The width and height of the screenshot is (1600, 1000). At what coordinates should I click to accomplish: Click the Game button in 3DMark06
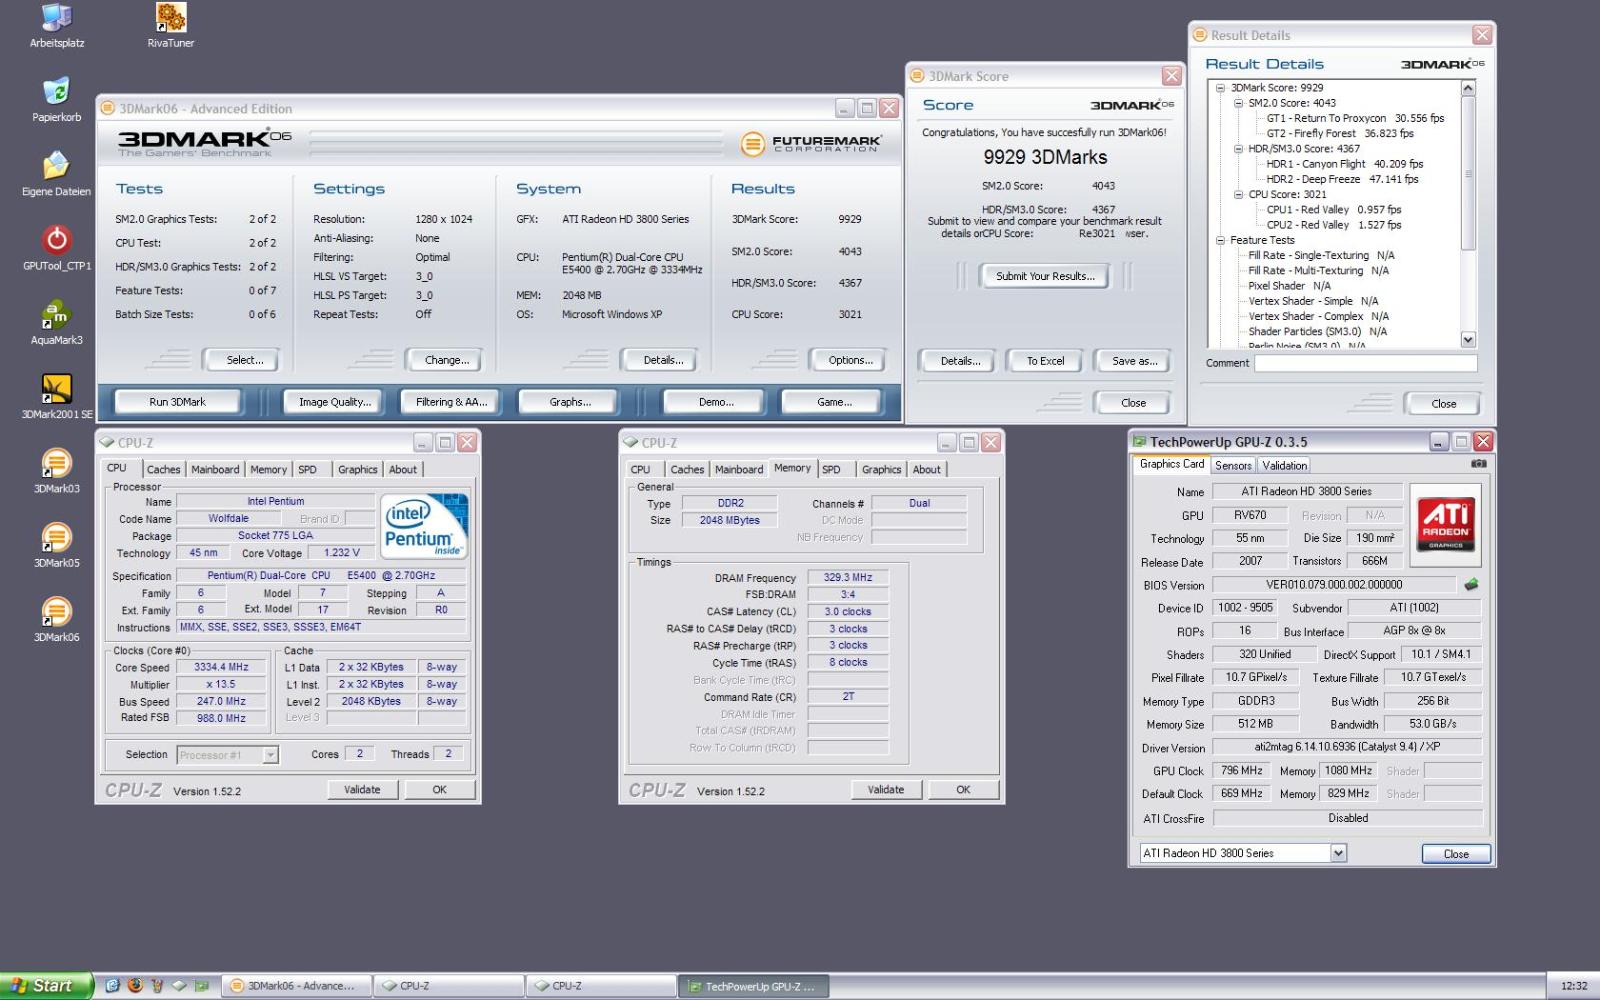click(x=834, y=402)
